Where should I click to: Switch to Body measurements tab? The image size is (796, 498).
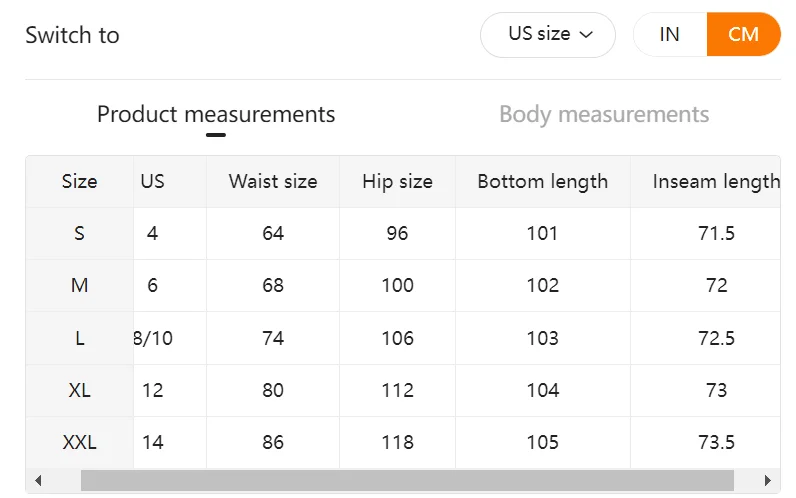point(604,114)
